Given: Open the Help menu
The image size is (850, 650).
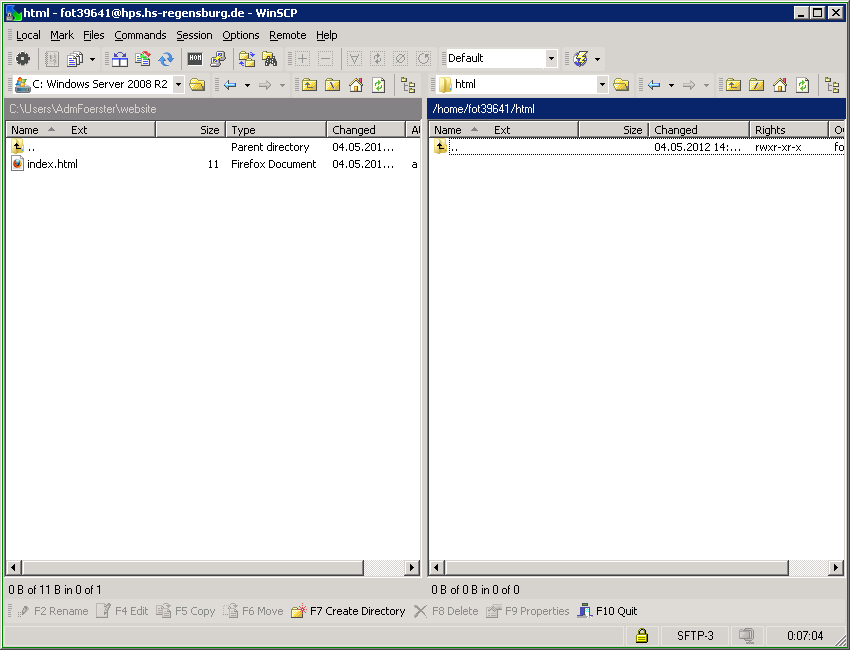Looking at the screenshot, I should pos(327,35).
